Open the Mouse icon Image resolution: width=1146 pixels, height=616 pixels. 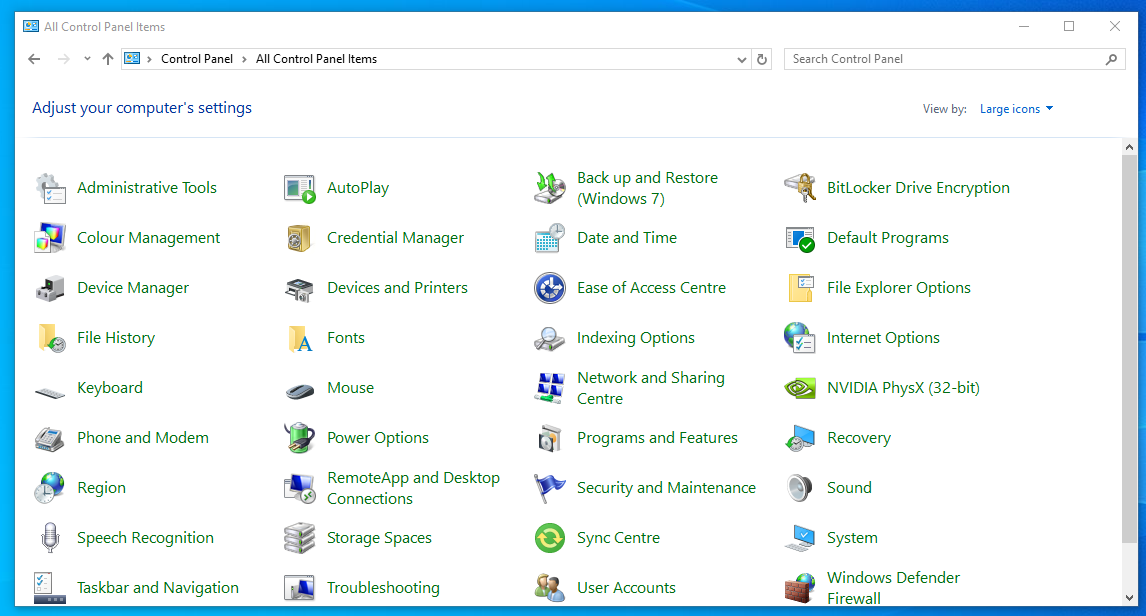coord(300,389)
